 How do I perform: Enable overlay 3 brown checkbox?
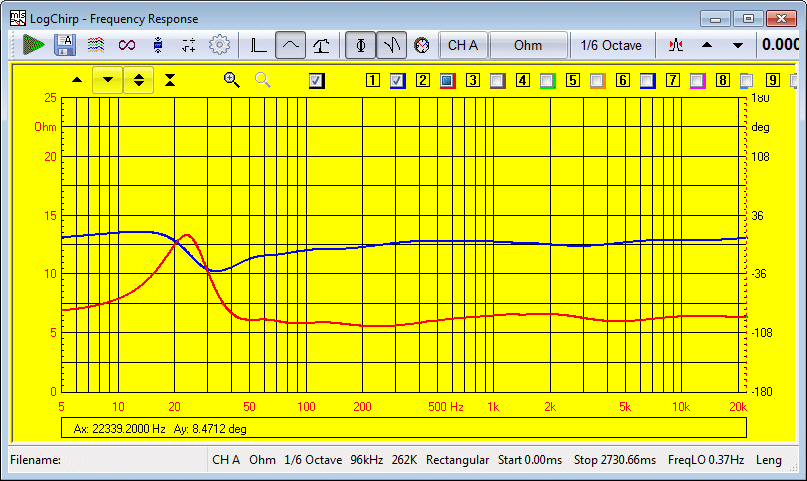[497, 81]
